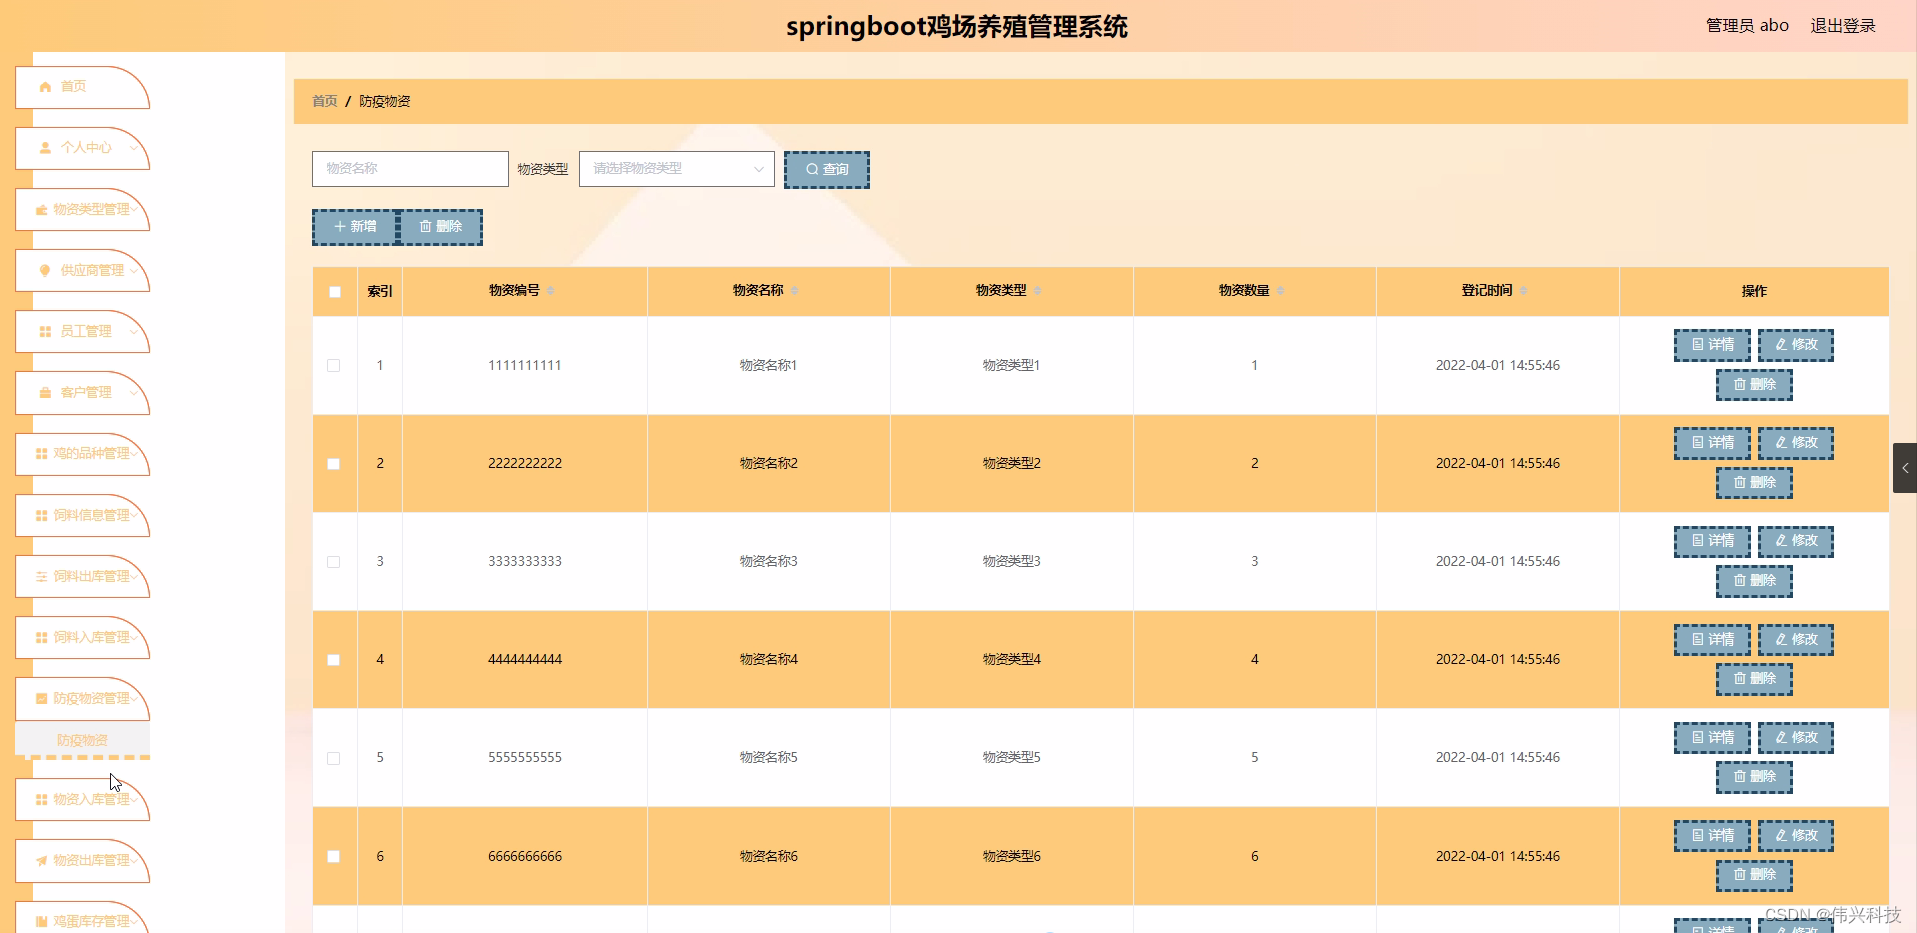This screenshot has width=1917, height=933.
Task: Open 首页 breadcrumb link above the filters
Action: [x=323, y=101]
